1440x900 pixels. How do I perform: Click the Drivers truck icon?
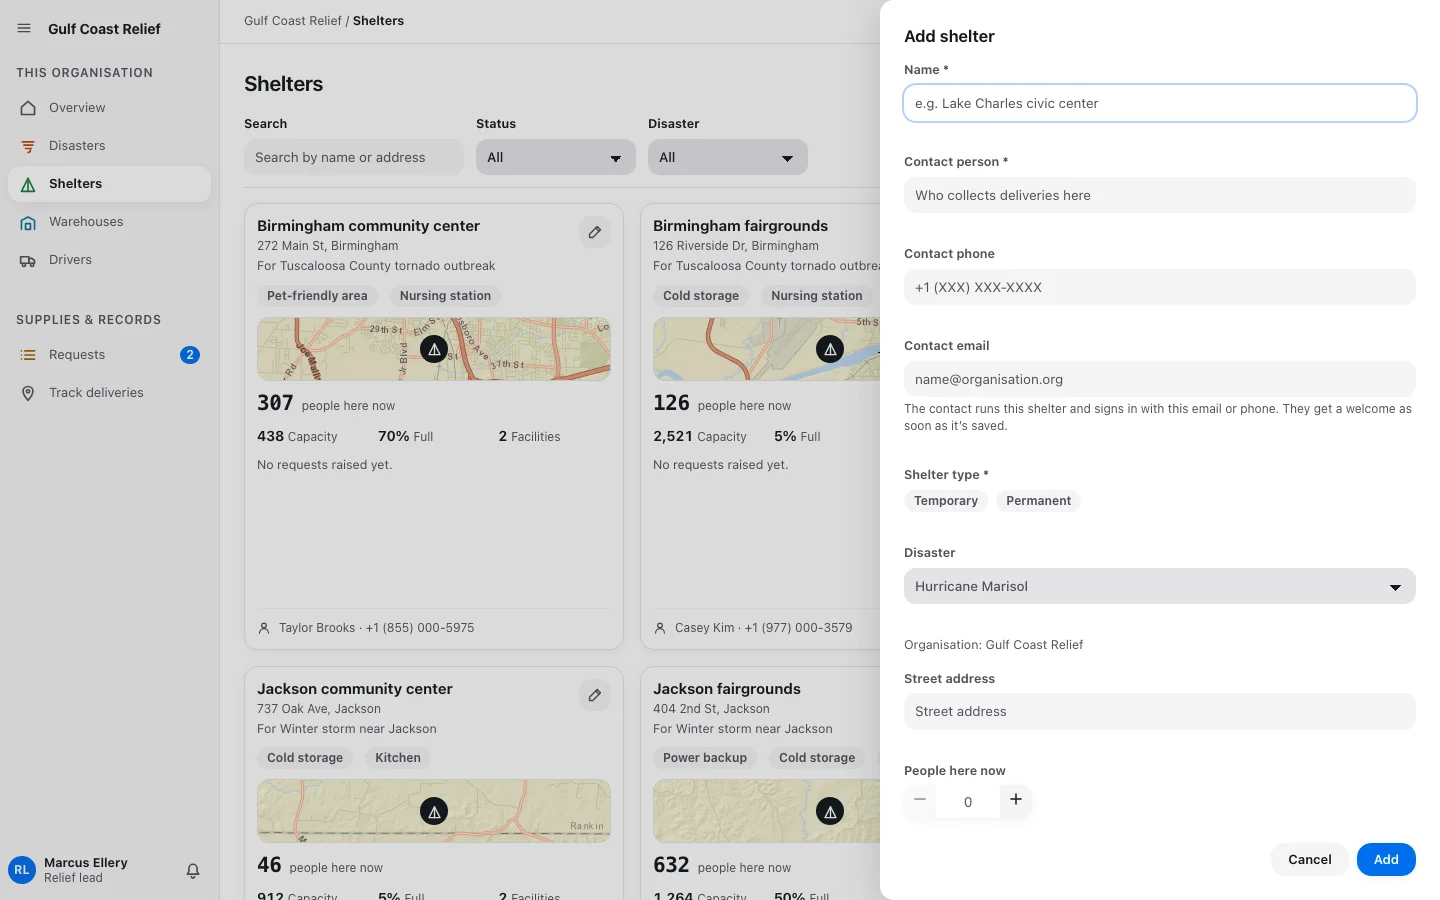[x=28, y=260]
